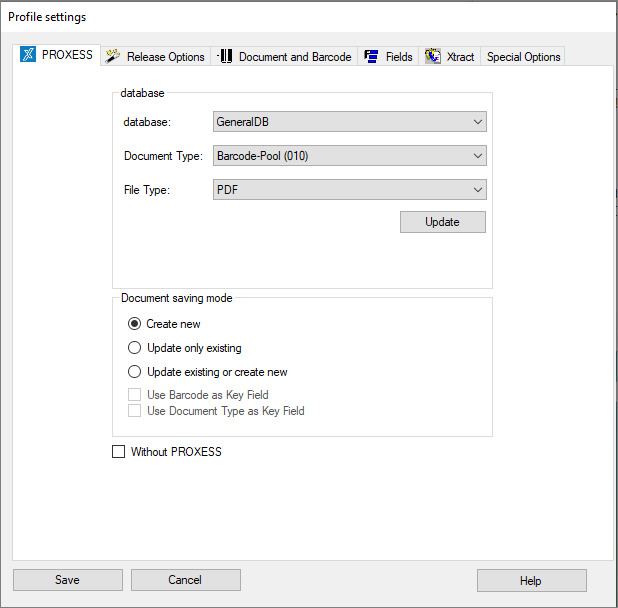Screen dimensions: 618x608
Task: Open the Document and Barcode tab
Action: (284, 57)
